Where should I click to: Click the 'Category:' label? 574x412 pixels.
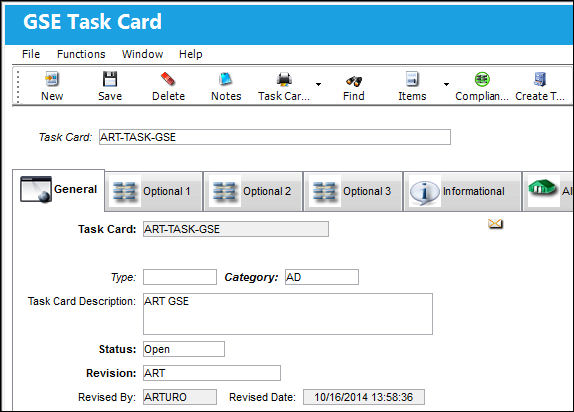click(x=251, y=277)
